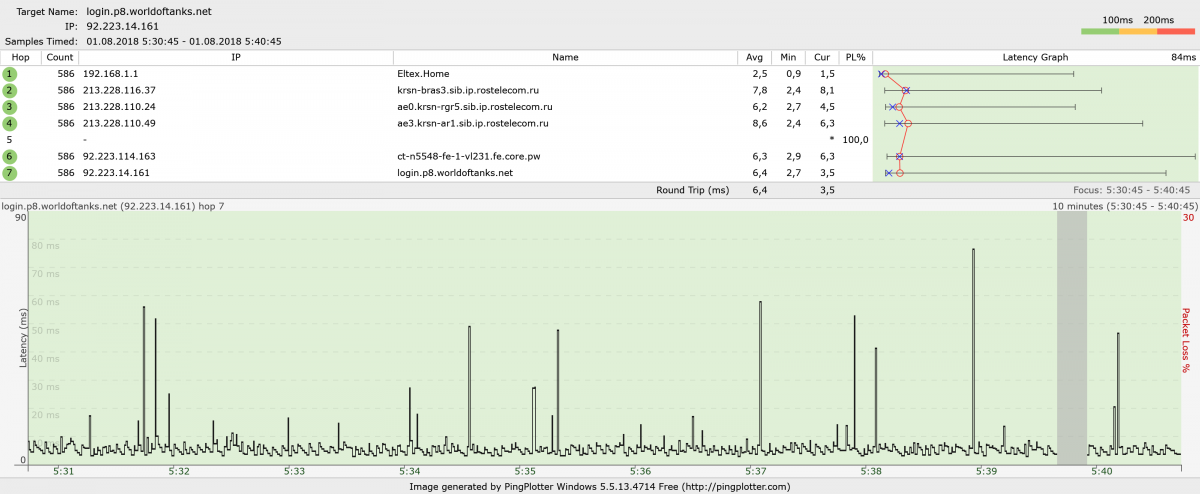Click the Name column header
The image size is (1200, 494).
565,58
